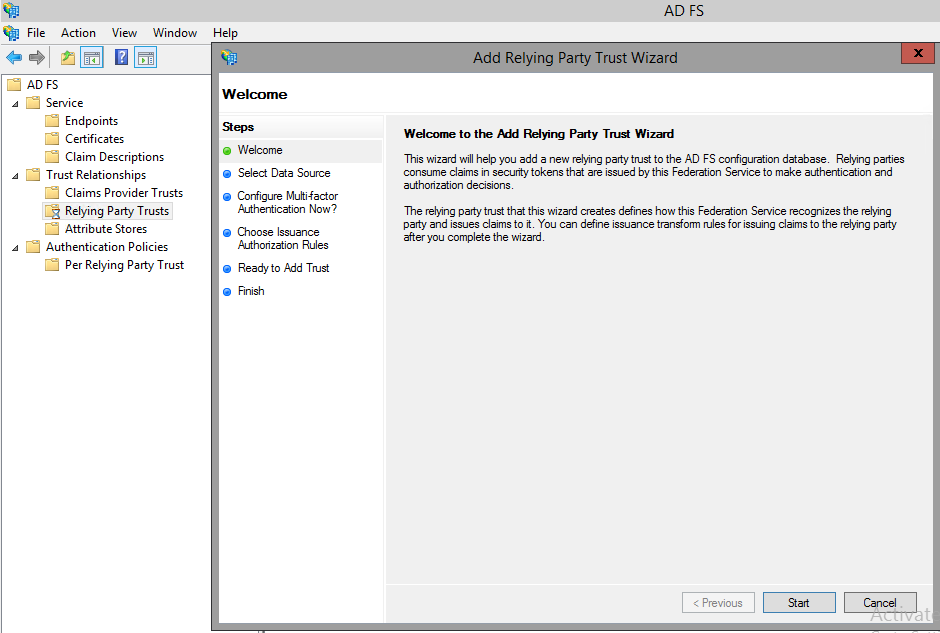Select Attribute Stores in the tree
This screenshot has width=940, height=633.
[105, 229]
